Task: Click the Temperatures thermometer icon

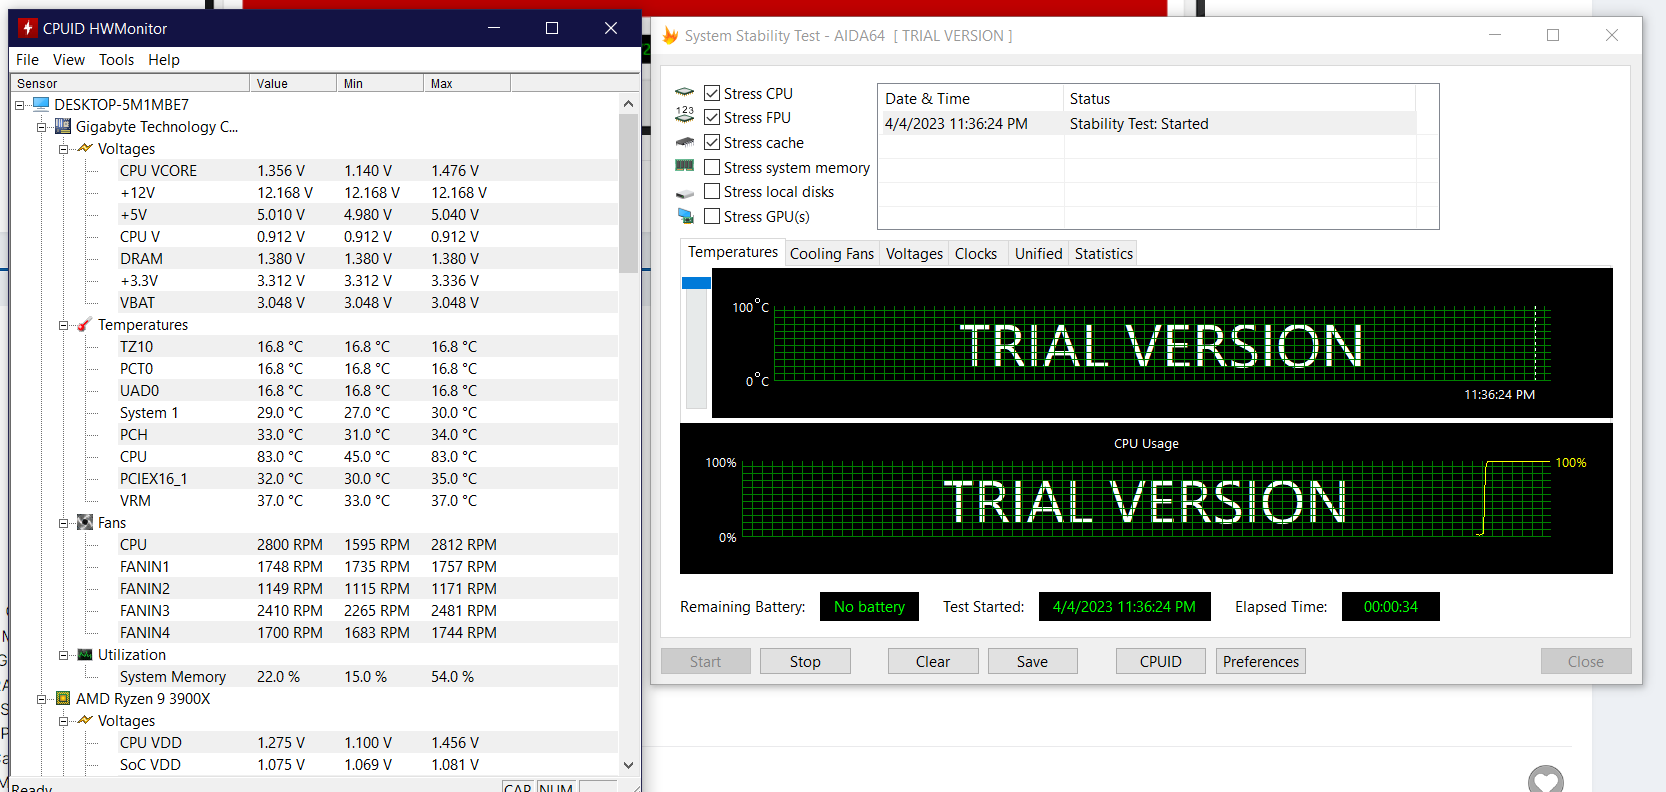Action: [85, 324]
